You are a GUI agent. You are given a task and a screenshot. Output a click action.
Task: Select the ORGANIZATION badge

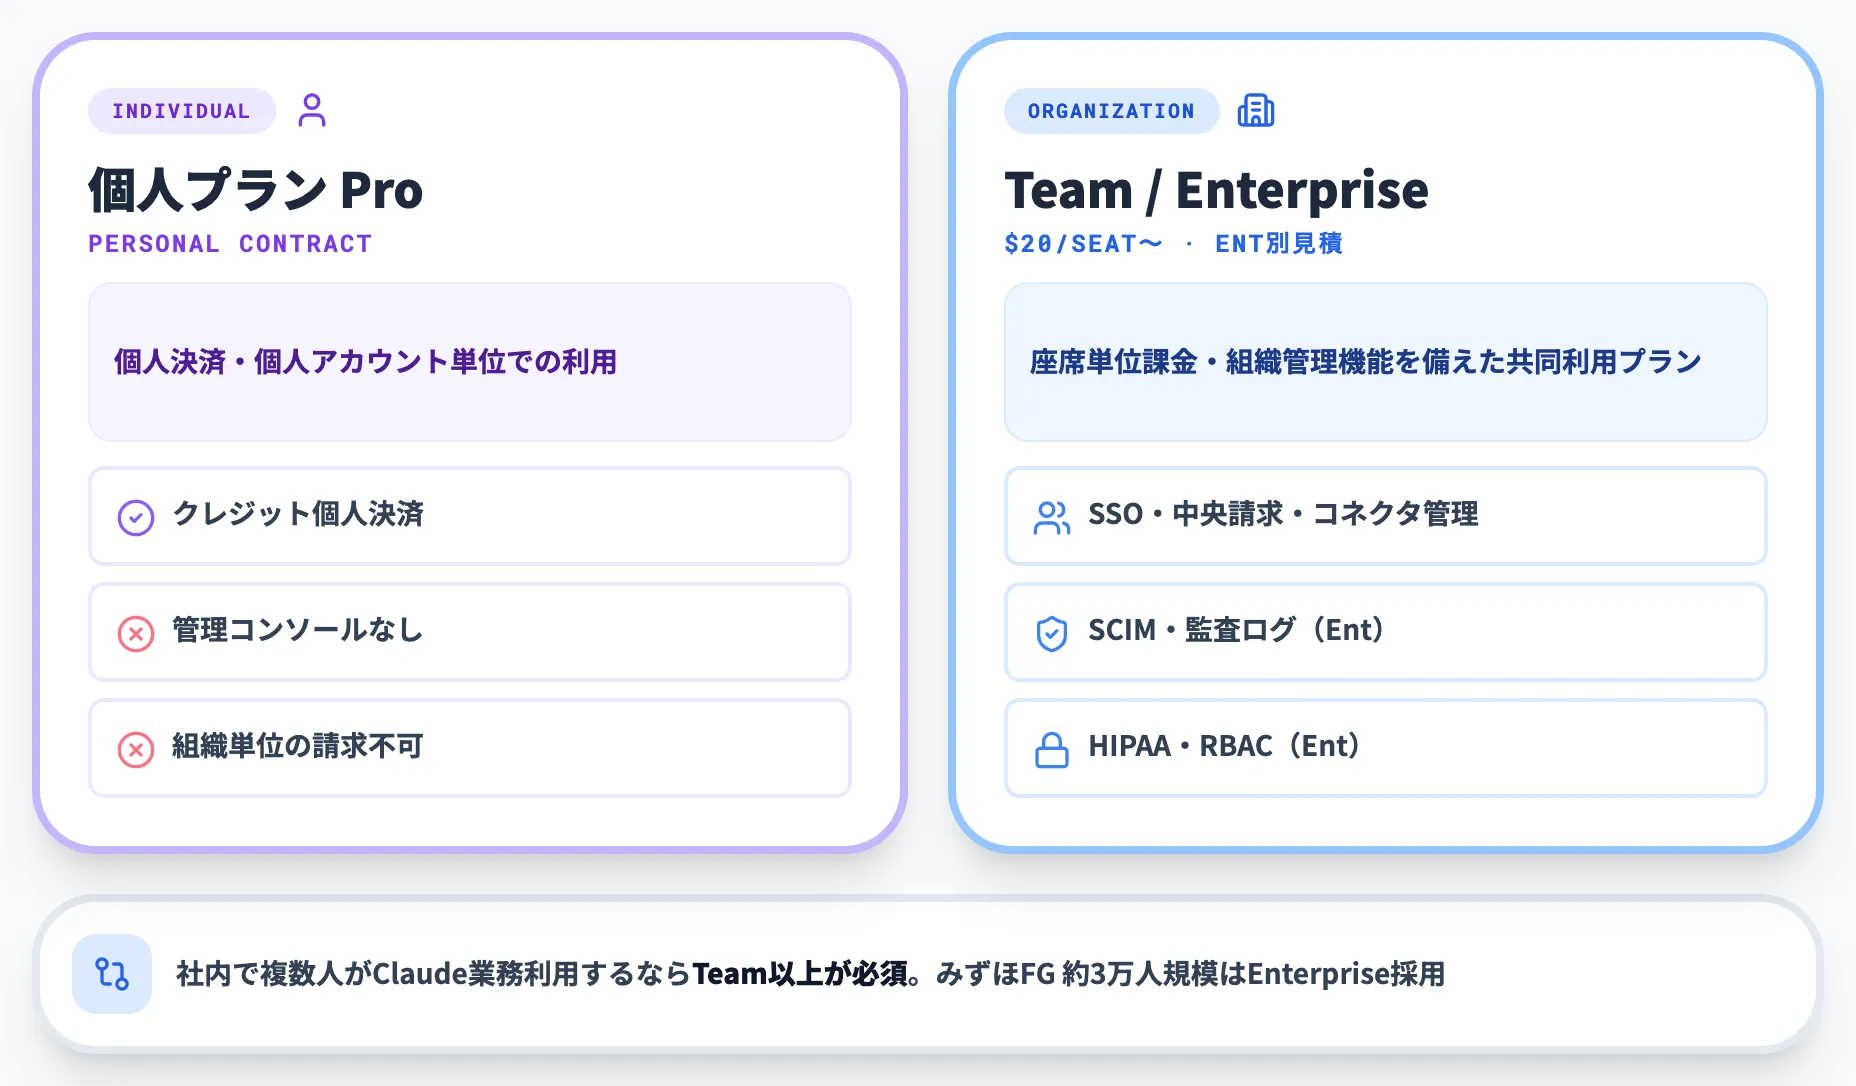pyautogui.click(x=1111, y=111)
